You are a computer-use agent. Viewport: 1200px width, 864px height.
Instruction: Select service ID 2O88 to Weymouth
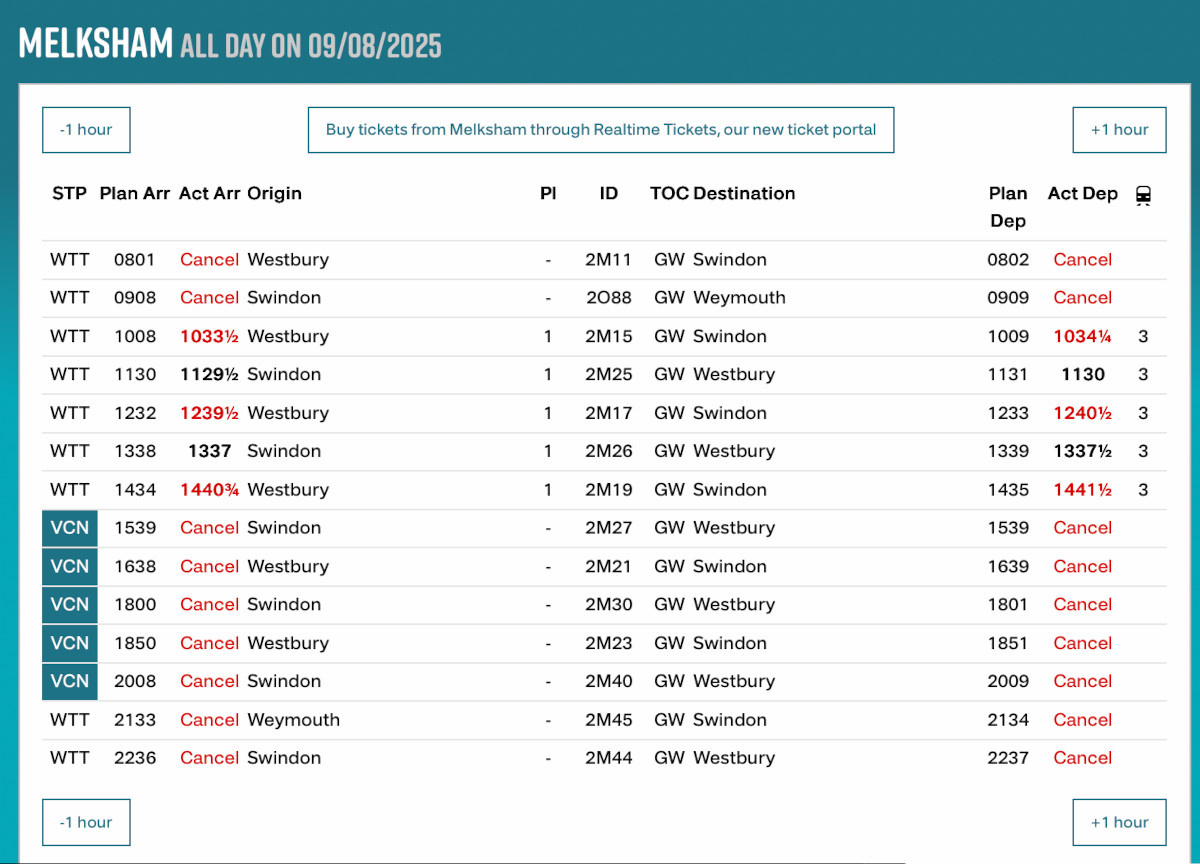point(608,298)
